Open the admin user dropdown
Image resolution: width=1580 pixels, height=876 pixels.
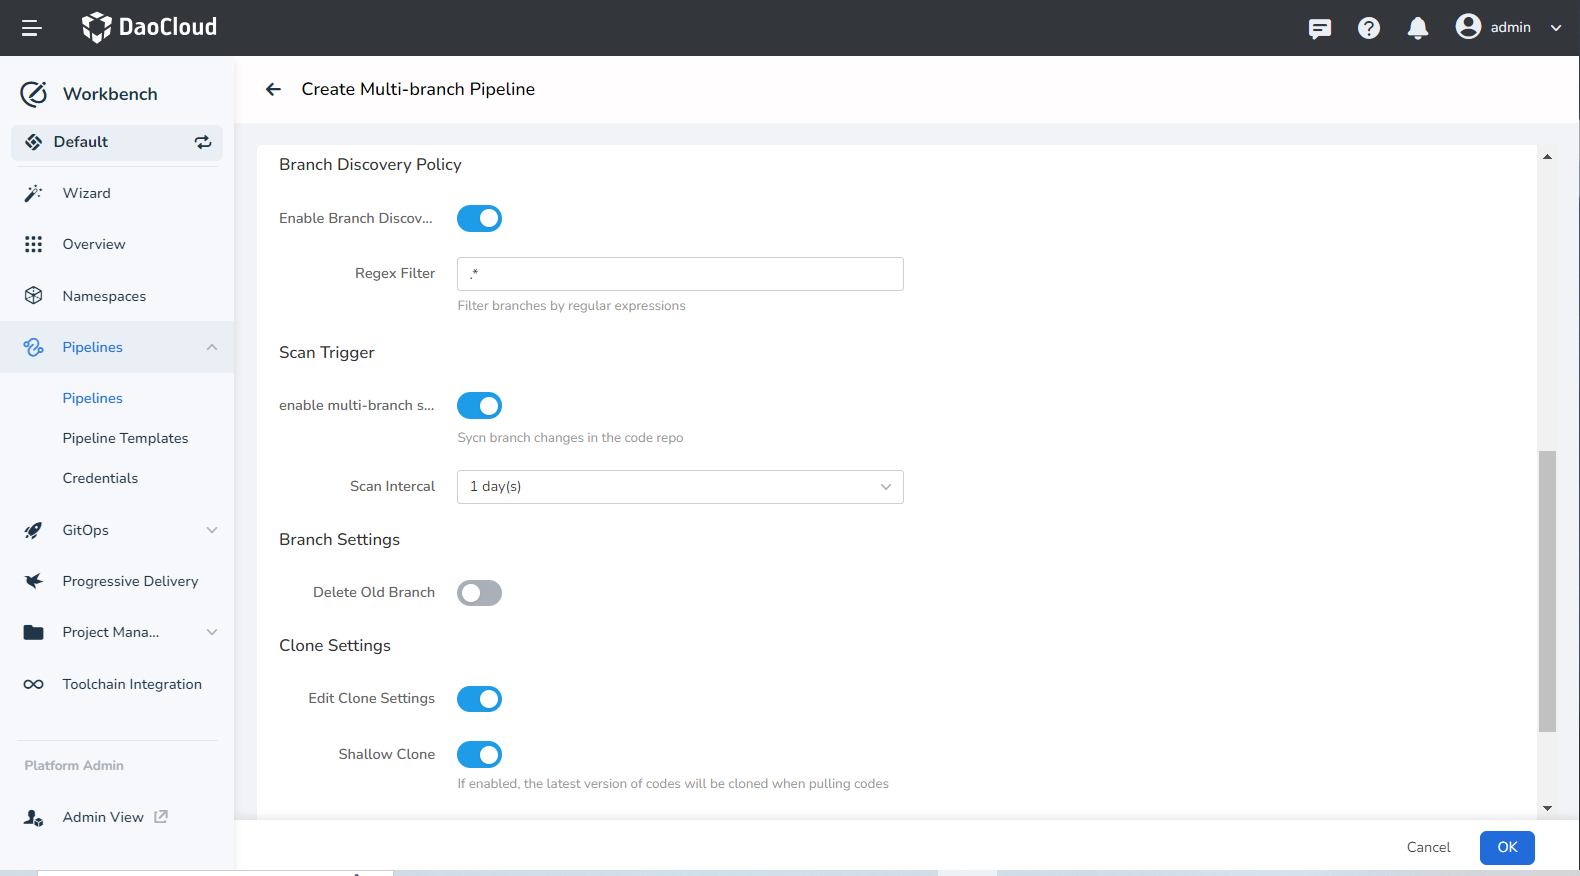(1509, 28)
